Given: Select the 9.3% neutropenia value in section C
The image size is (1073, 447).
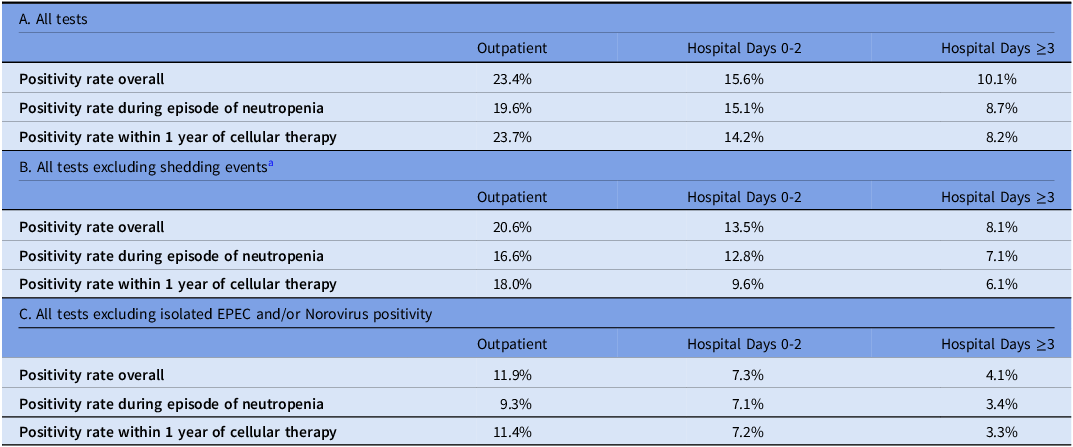Looking at the screenshot, I should click(x=517, y=404).
